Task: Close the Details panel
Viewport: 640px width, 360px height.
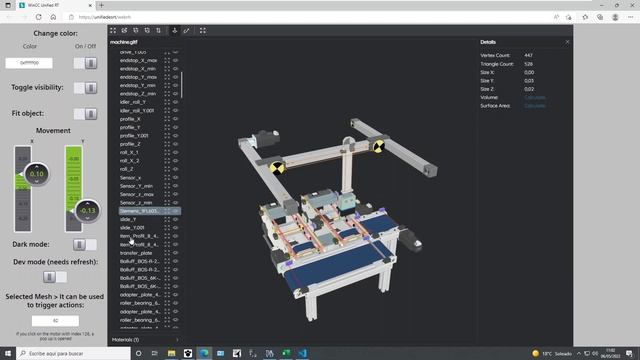Action: [567, 42]
